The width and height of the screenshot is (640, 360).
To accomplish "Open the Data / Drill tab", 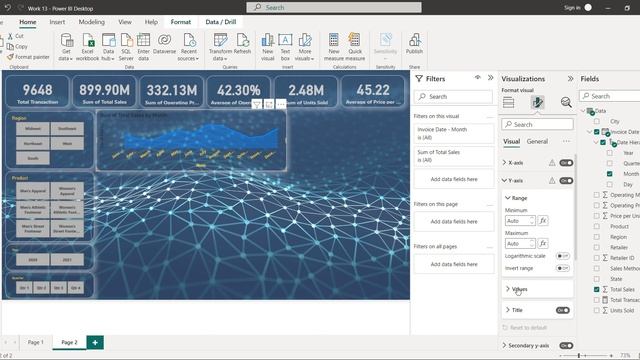I will coord(221,22).
